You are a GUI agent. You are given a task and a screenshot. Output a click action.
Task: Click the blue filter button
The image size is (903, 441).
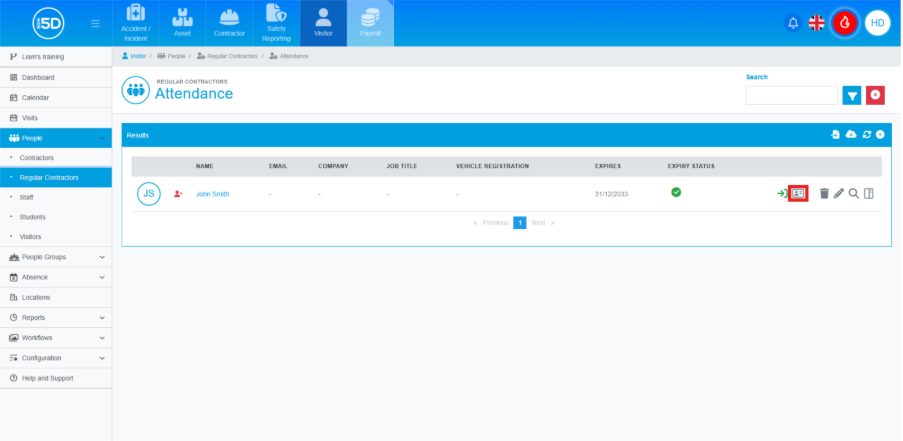[x=851, y=95]
